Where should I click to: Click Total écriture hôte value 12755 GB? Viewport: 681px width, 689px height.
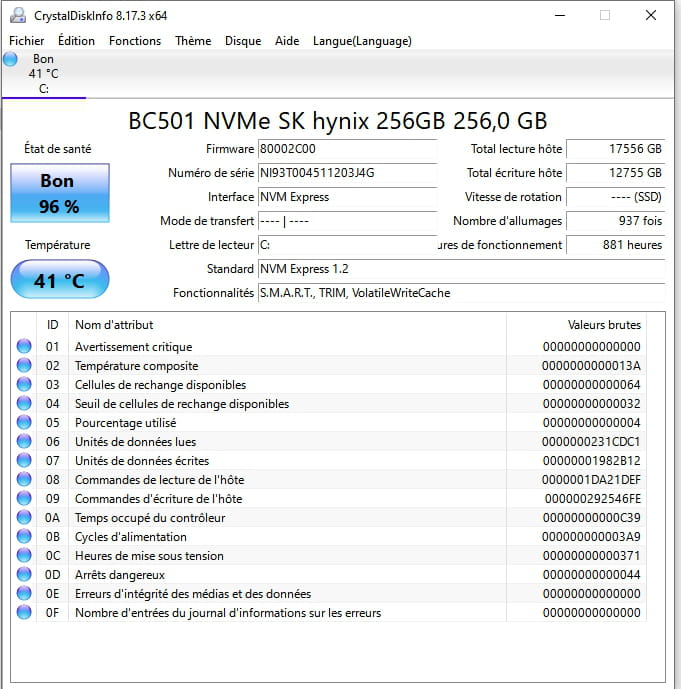click(x=616, y=173)
